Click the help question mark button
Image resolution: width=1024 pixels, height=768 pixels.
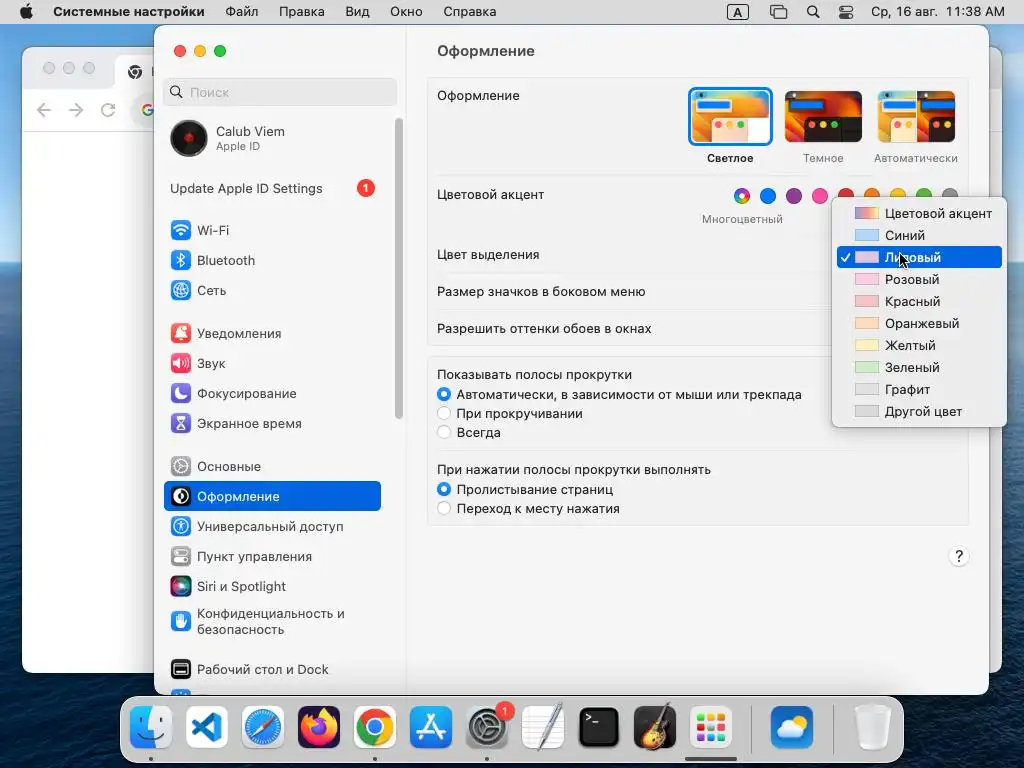959,556
